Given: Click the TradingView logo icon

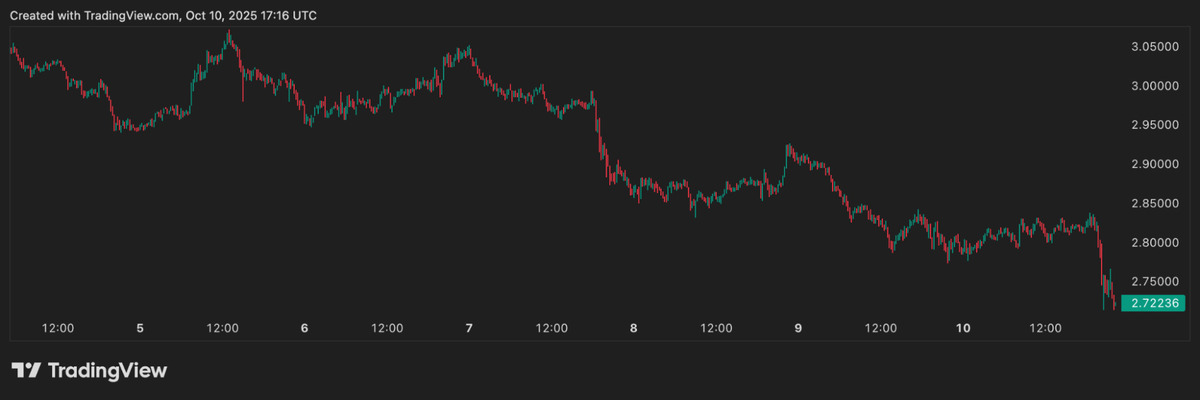Looking at the screenshot, I should tap(27, 370).
